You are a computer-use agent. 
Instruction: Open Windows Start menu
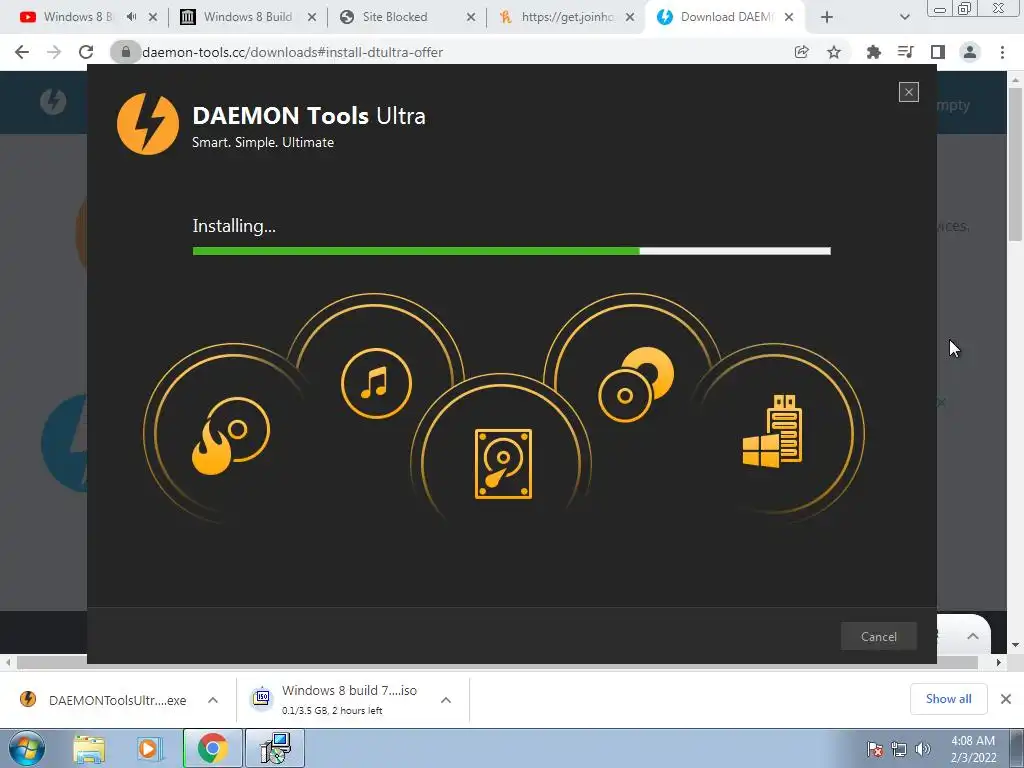[27, 748]
